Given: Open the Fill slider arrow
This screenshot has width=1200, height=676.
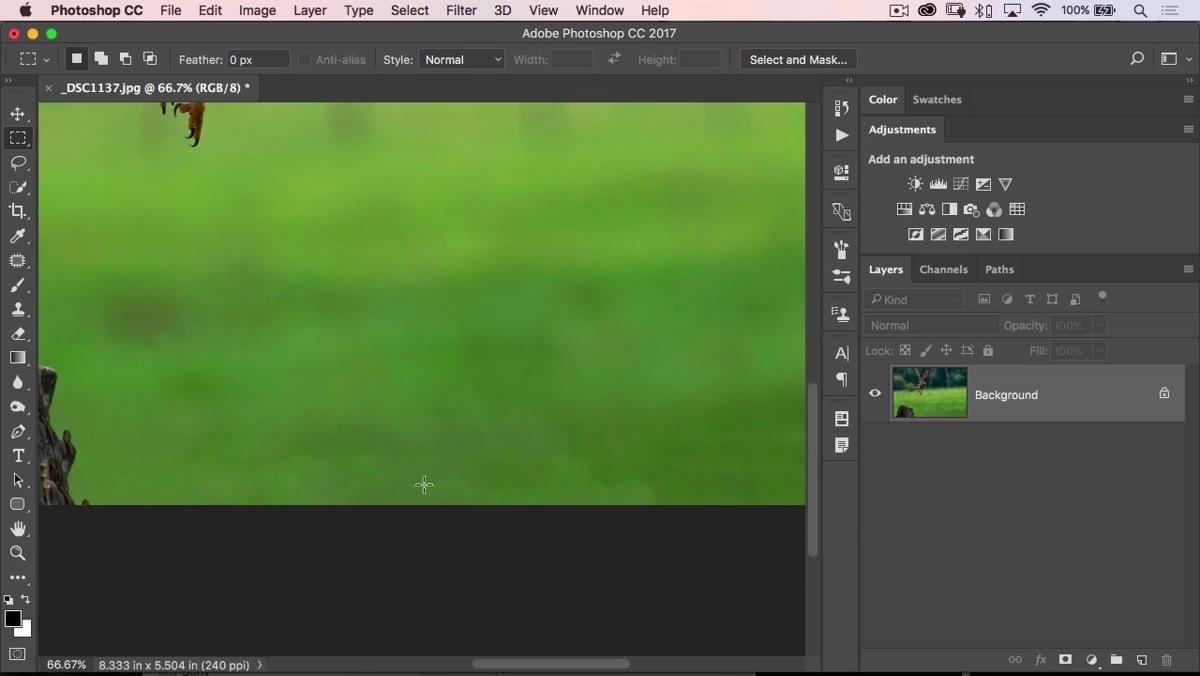Looking at the screenshot, I should 1099,351.
